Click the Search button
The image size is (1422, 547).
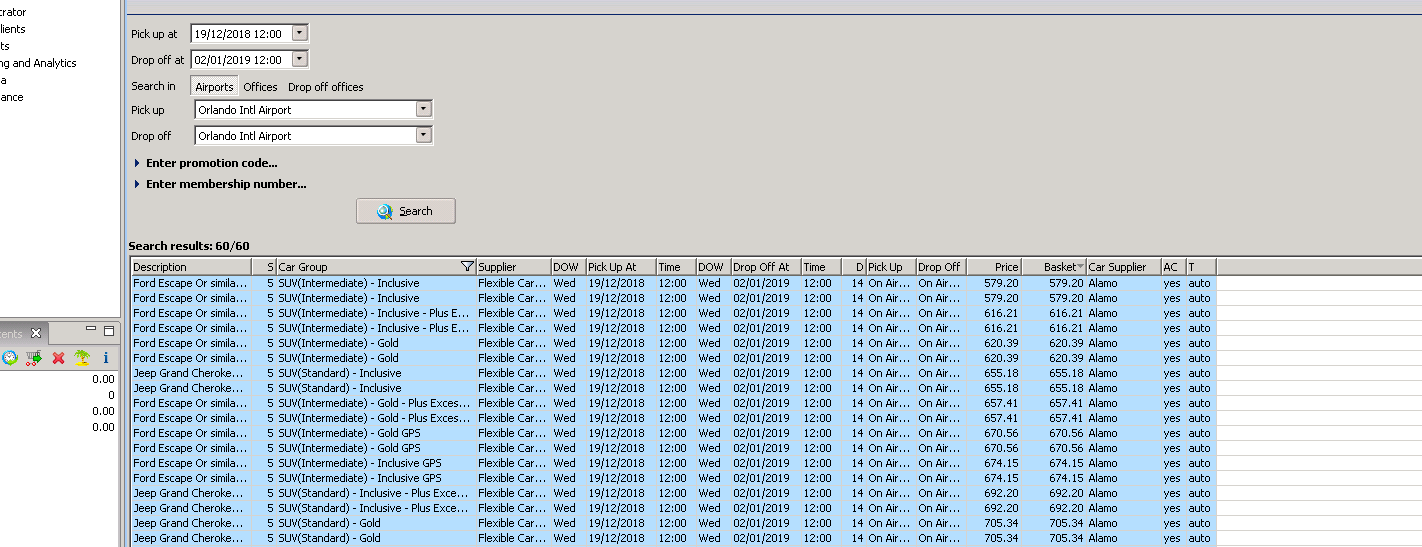(406, 211)
